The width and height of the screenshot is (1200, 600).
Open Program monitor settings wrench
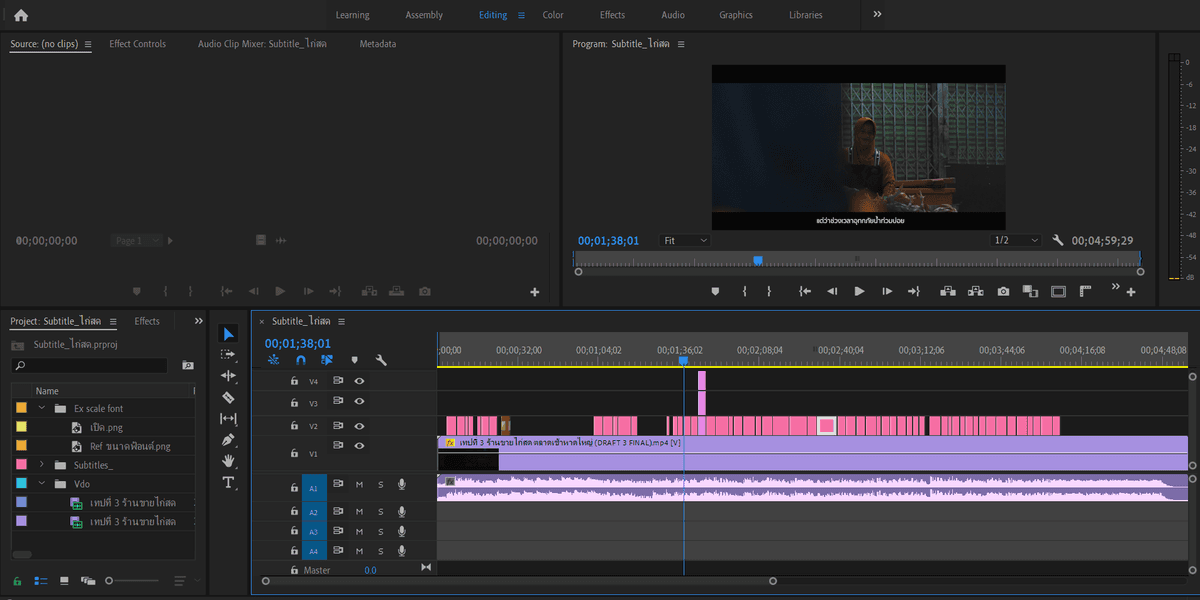coord(1059,240)
